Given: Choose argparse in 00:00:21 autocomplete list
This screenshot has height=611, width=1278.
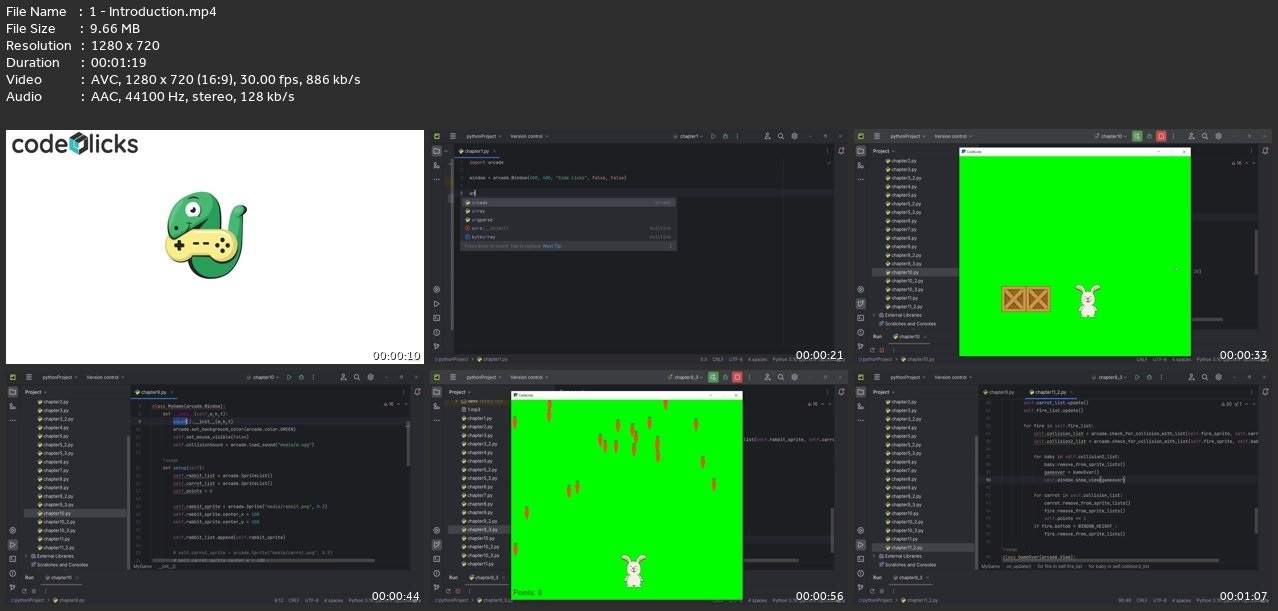Looking at the screenshot, I should click(567, 219).
